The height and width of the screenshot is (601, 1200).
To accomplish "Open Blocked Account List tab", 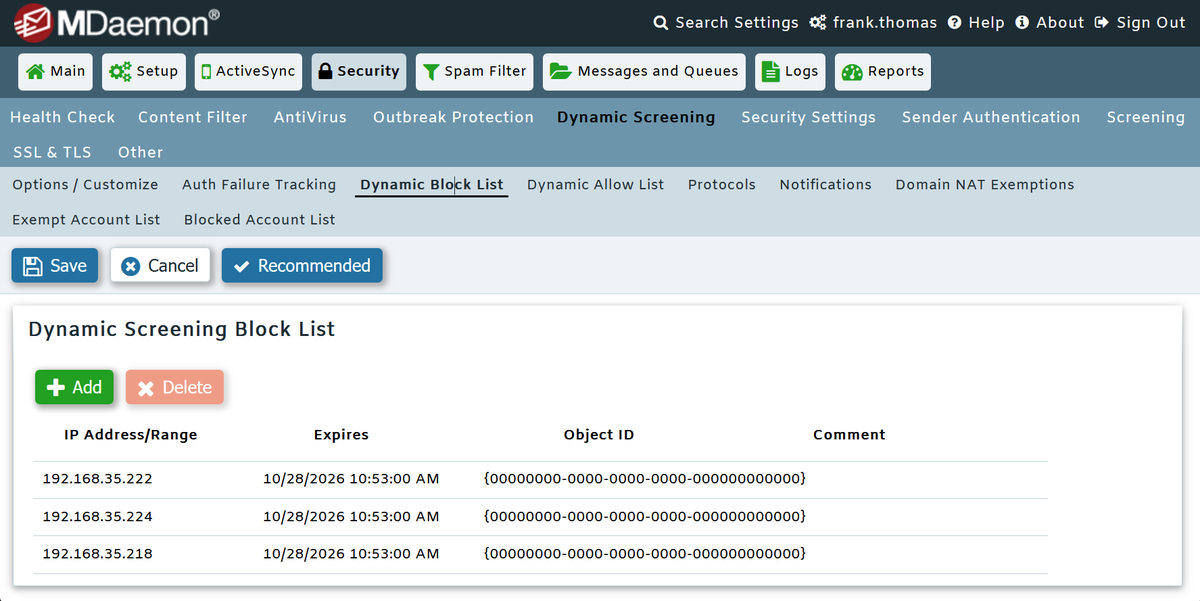I will [x=259, y=220].
